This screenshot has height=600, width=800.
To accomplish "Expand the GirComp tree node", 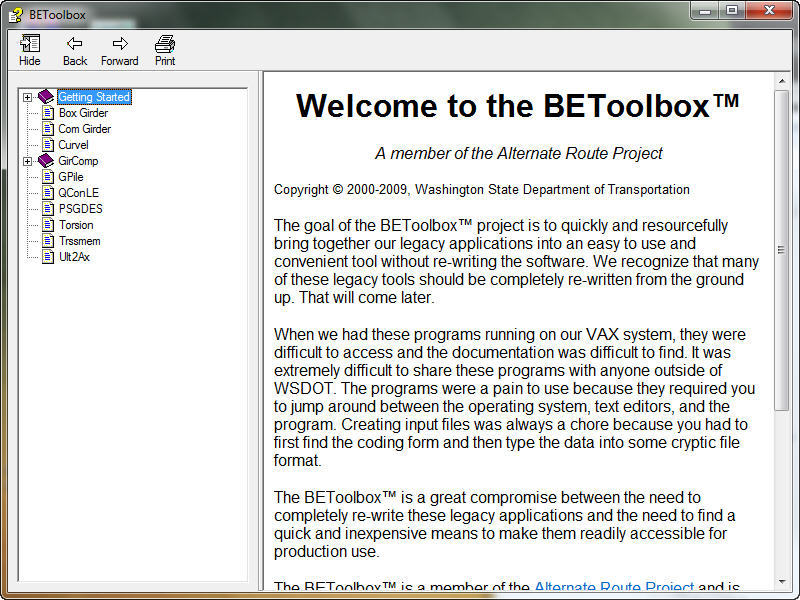I will [28, 161].
